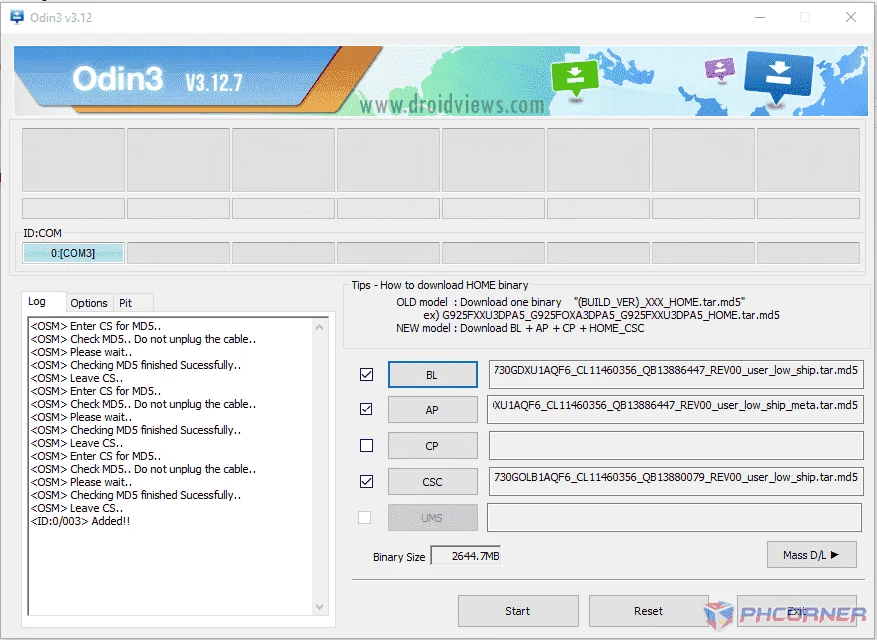Select the 0:[COM3] port box
The image size is (877, 640).
pos(73,253)
